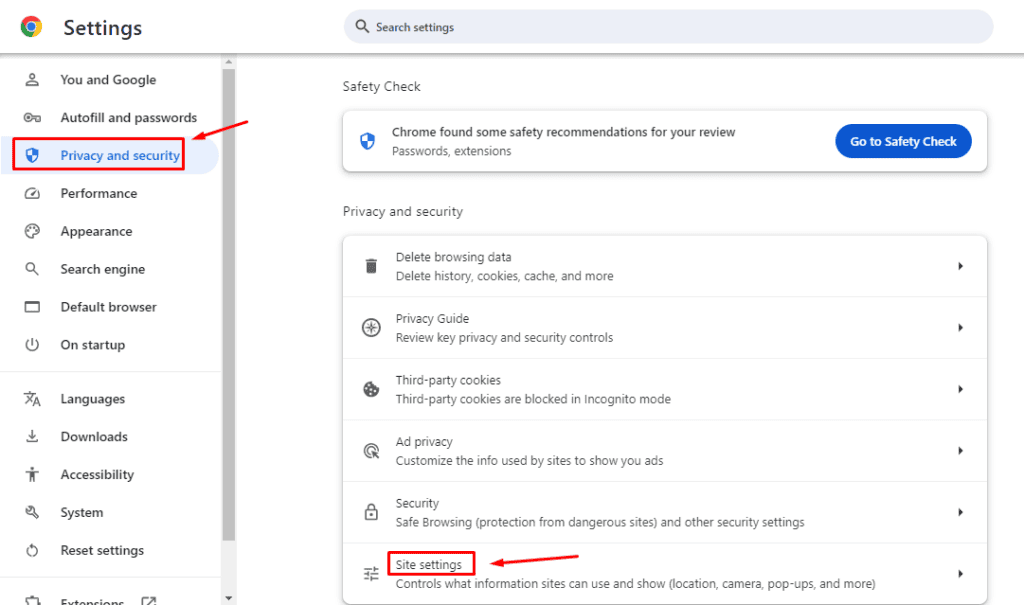Click the speedometer icon beside Performance

tap(32, 193)
